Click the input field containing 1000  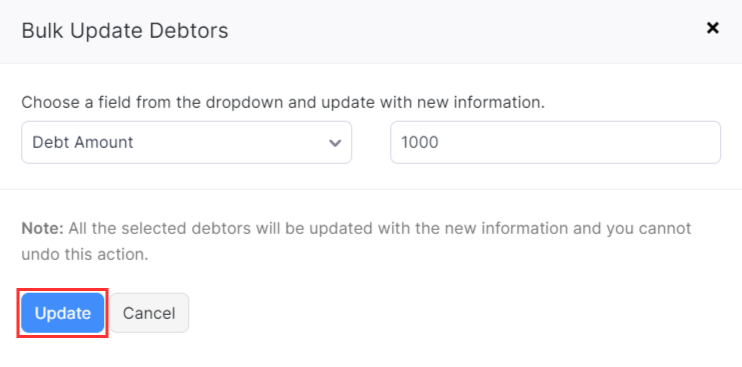(x=556, y=142)
